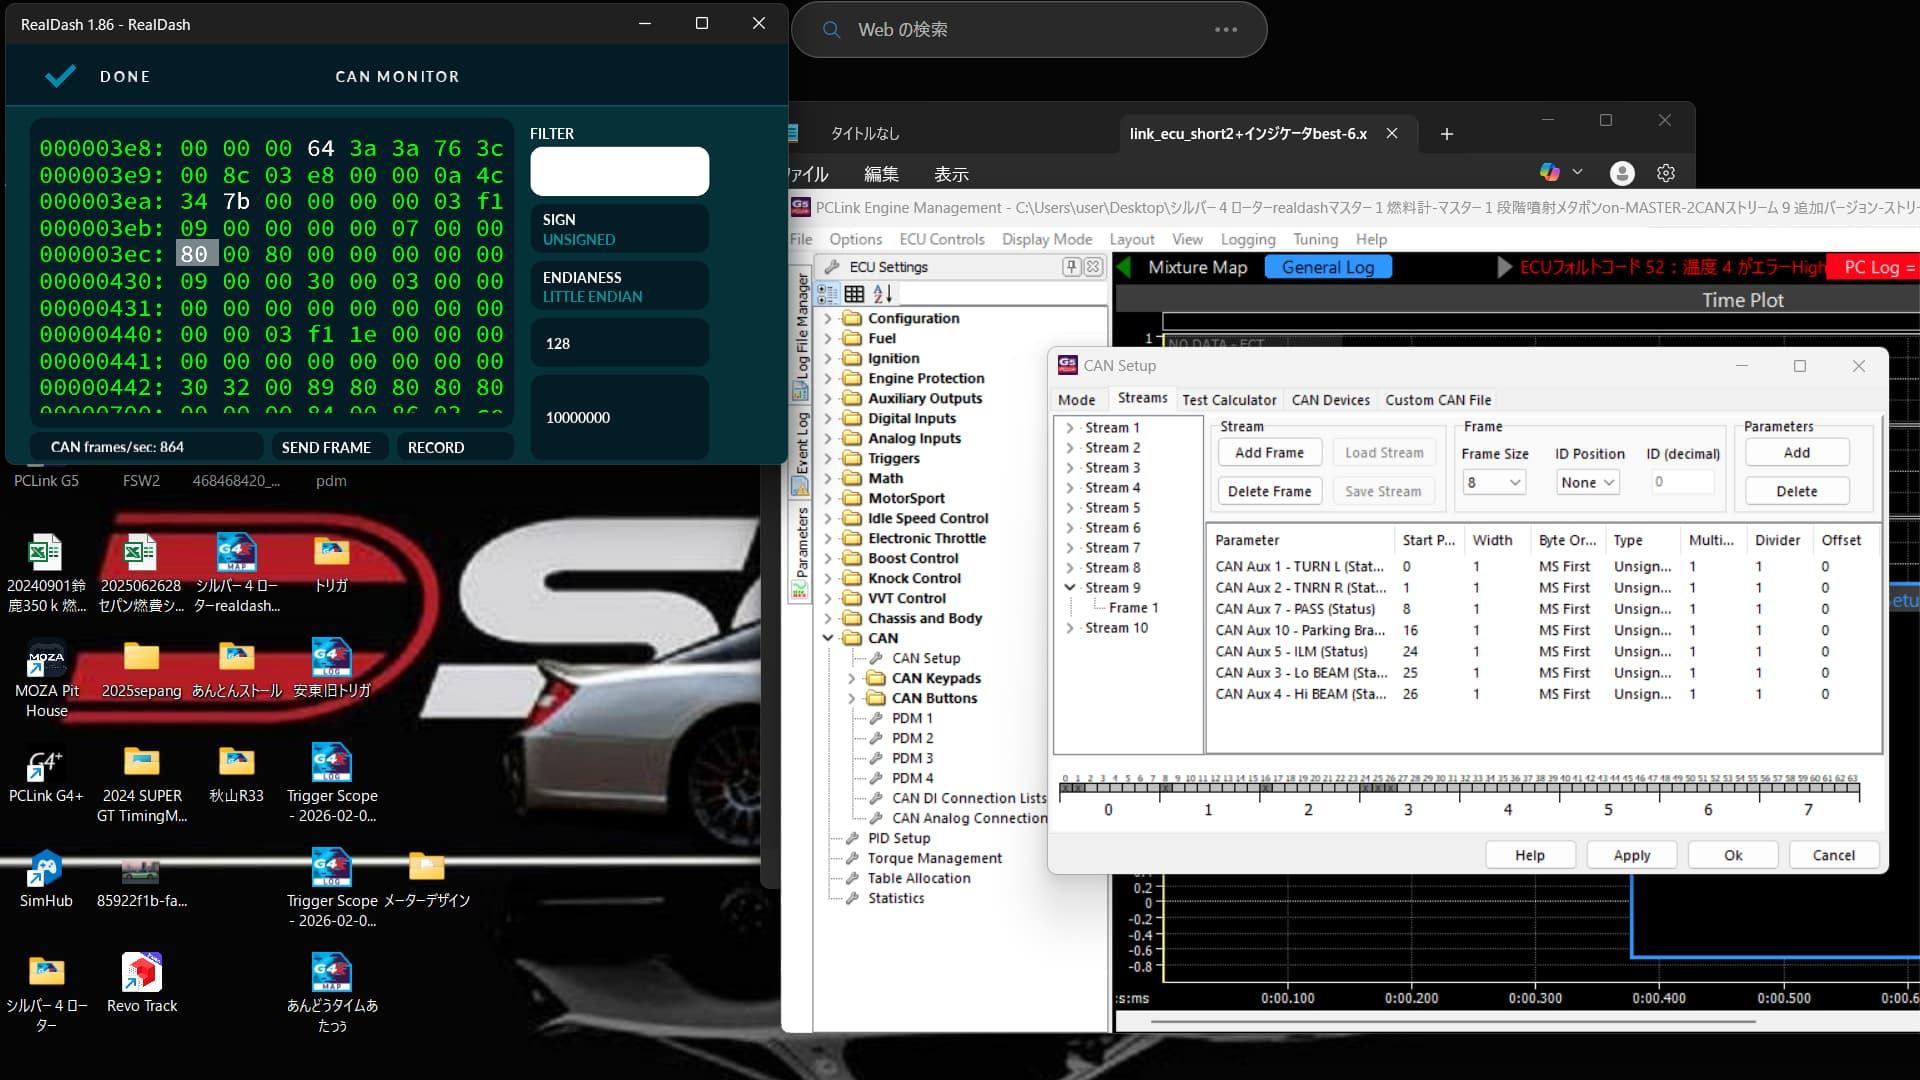
Task: Switch ECU Settings to grid view icon
Action: [x=854, y=294]
